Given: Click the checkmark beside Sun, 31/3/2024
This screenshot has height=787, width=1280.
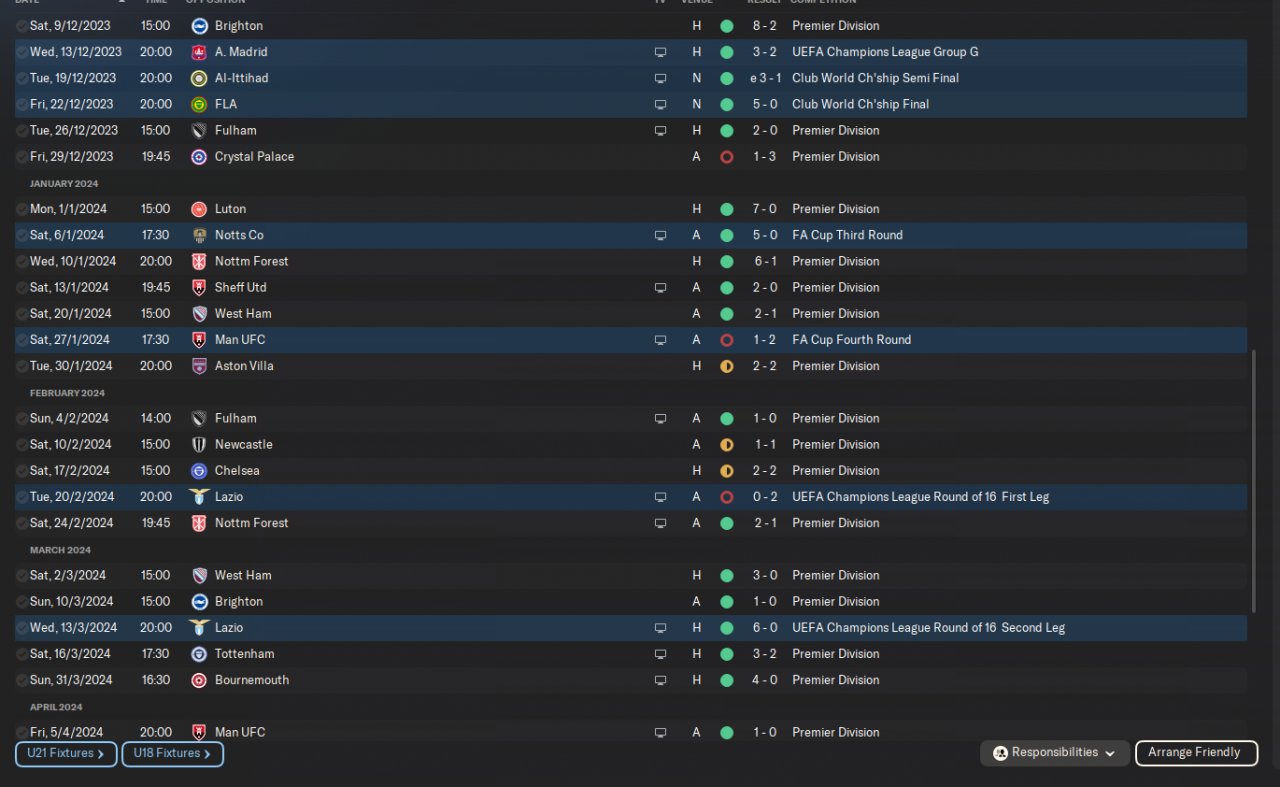Looking at the screenshot, I should (22, 680).
